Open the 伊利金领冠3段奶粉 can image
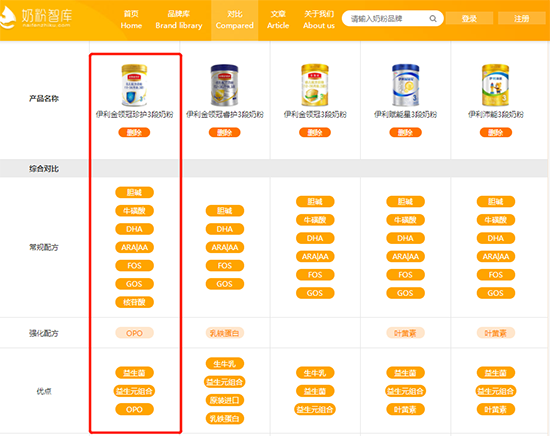Image resolution: width=550 pixels, height=436 pixels. [315, 85]
